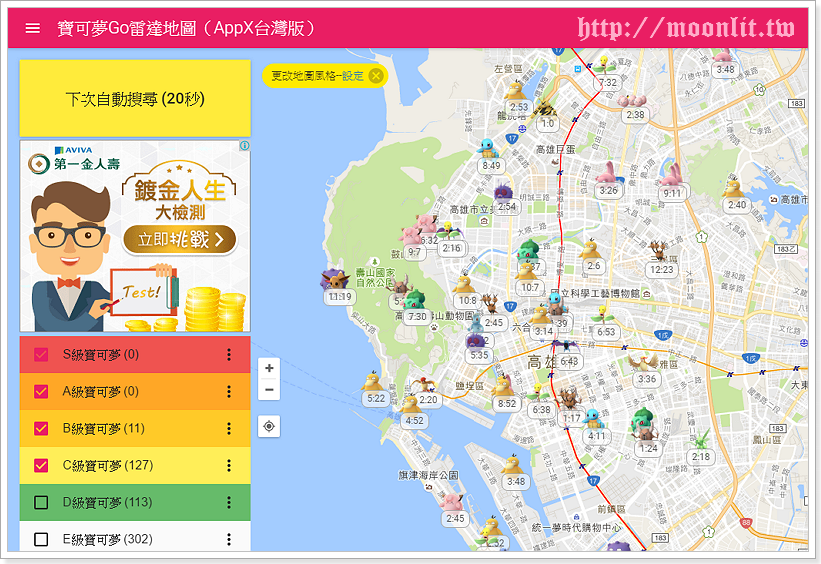This screenshot has height=564, width=821.
Task: Click the AdChoices icon on the advertisement
Action: coord(244,146)
